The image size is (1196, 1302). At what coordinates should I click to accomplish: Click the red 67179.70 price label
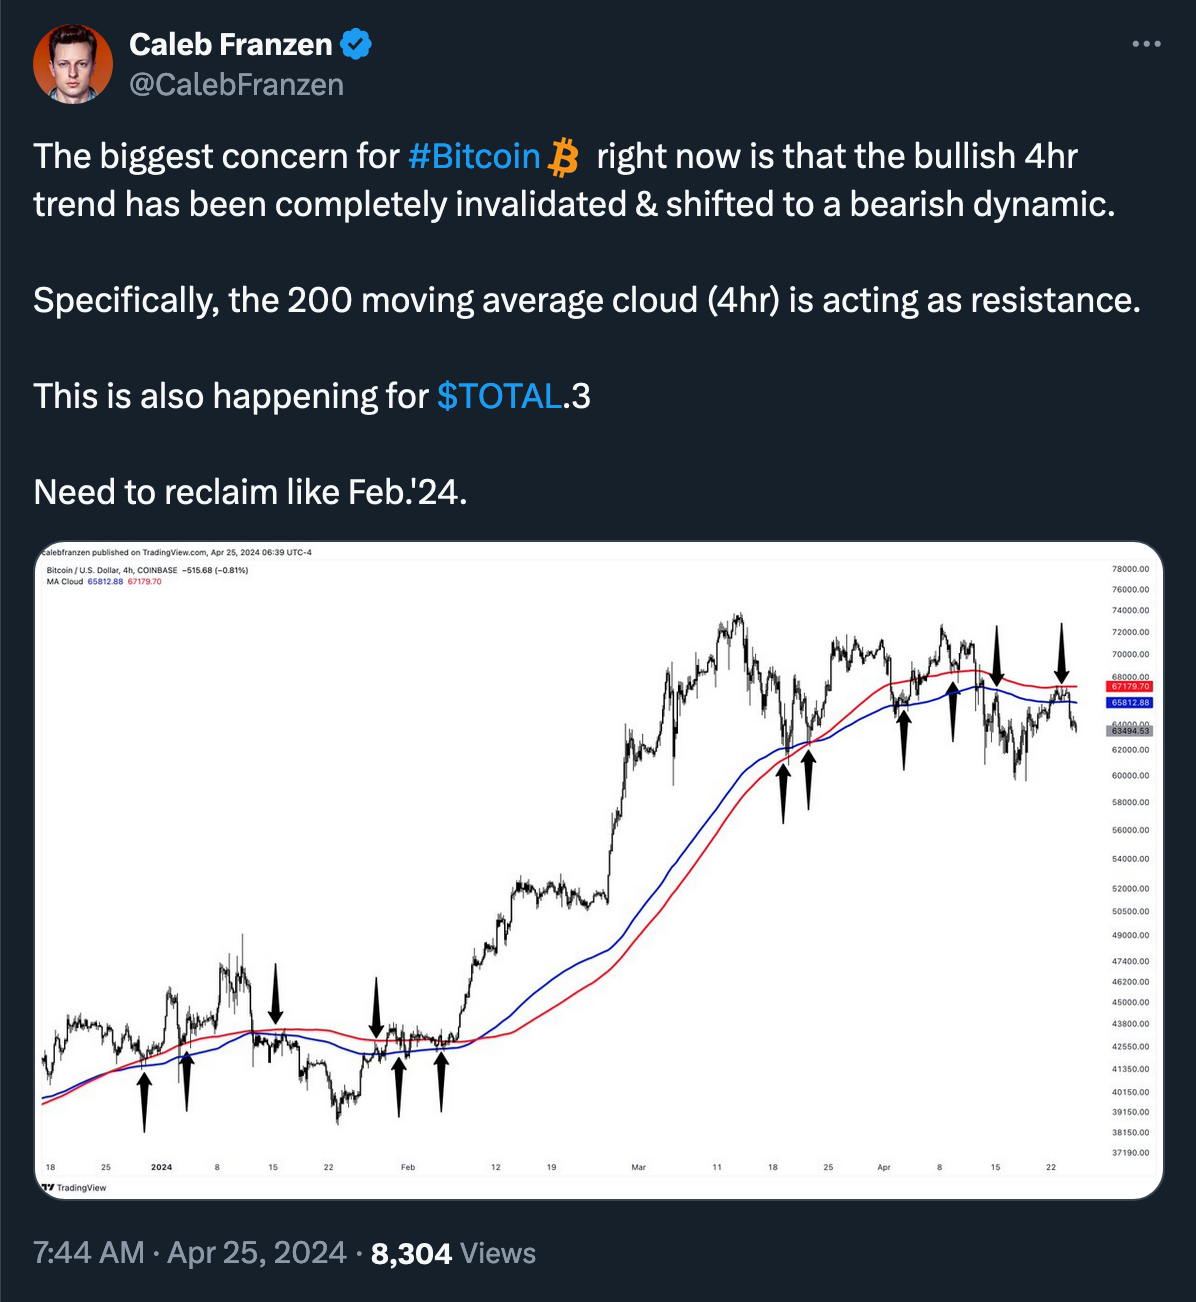pos(1130,687)
